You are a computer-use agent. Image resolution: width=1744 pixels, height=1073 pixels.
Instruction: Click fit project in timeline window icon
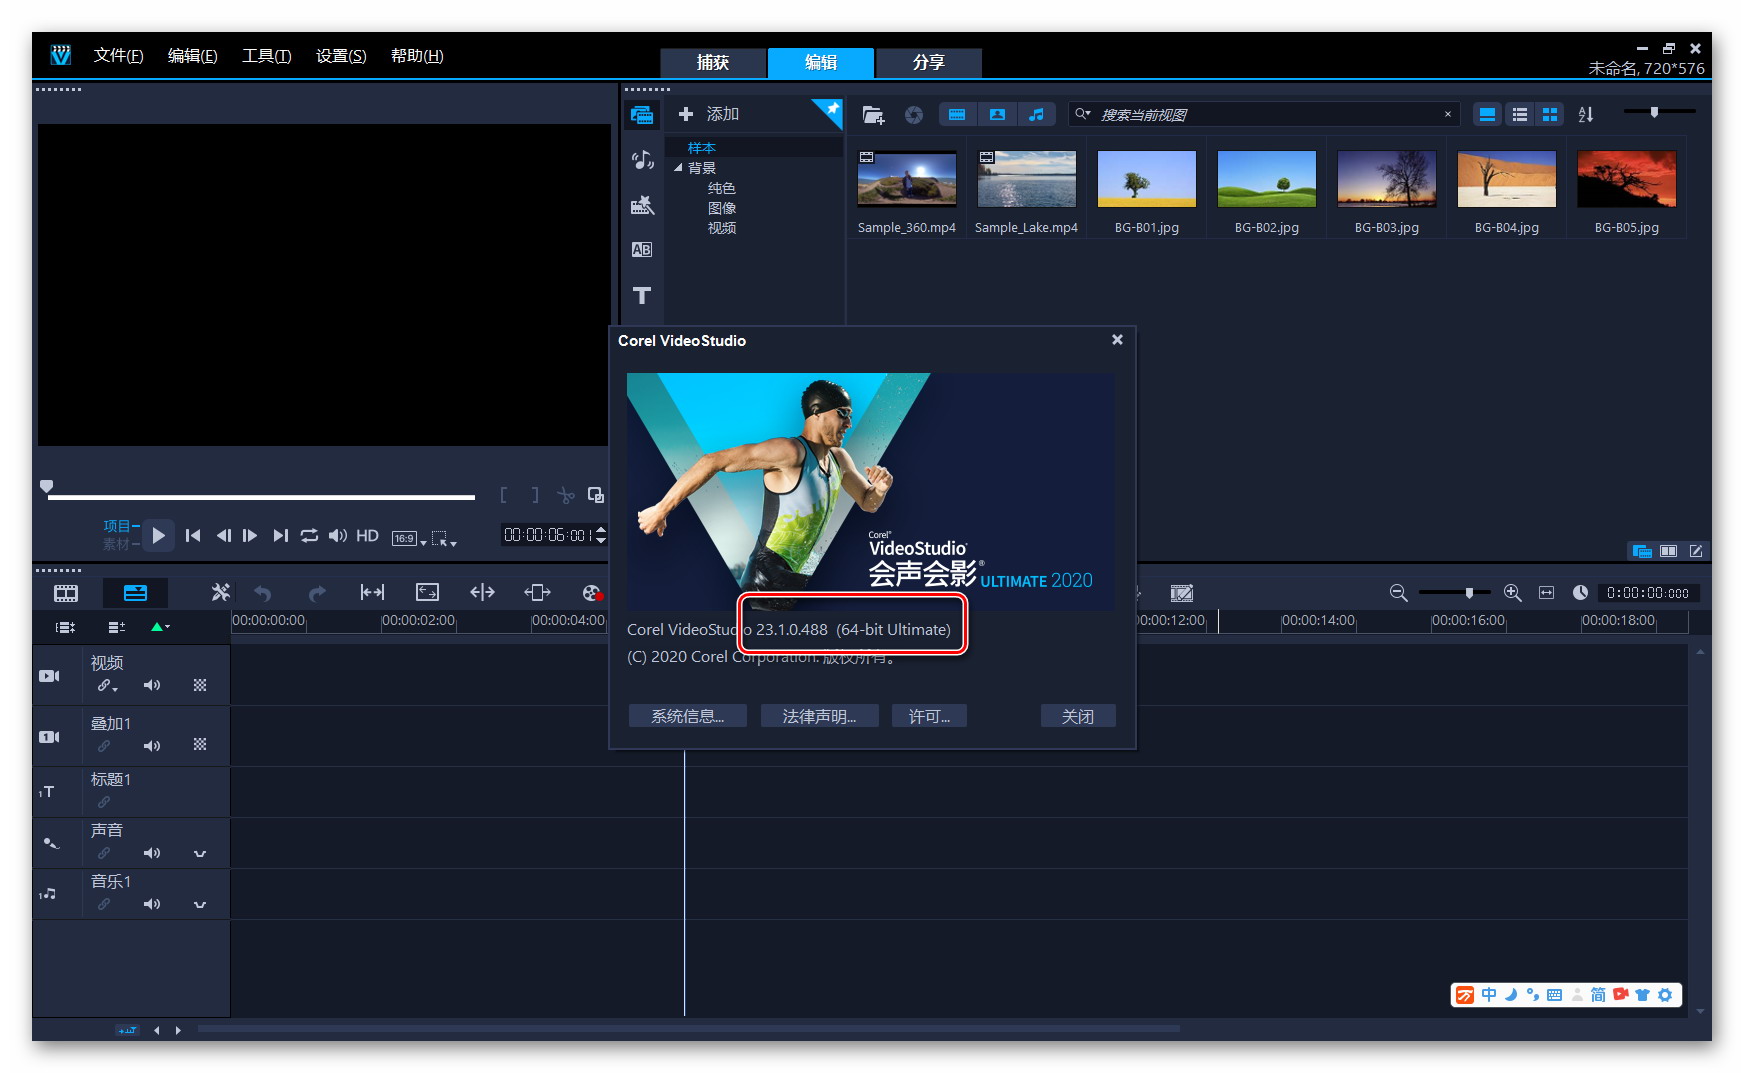click(1546, 593)
